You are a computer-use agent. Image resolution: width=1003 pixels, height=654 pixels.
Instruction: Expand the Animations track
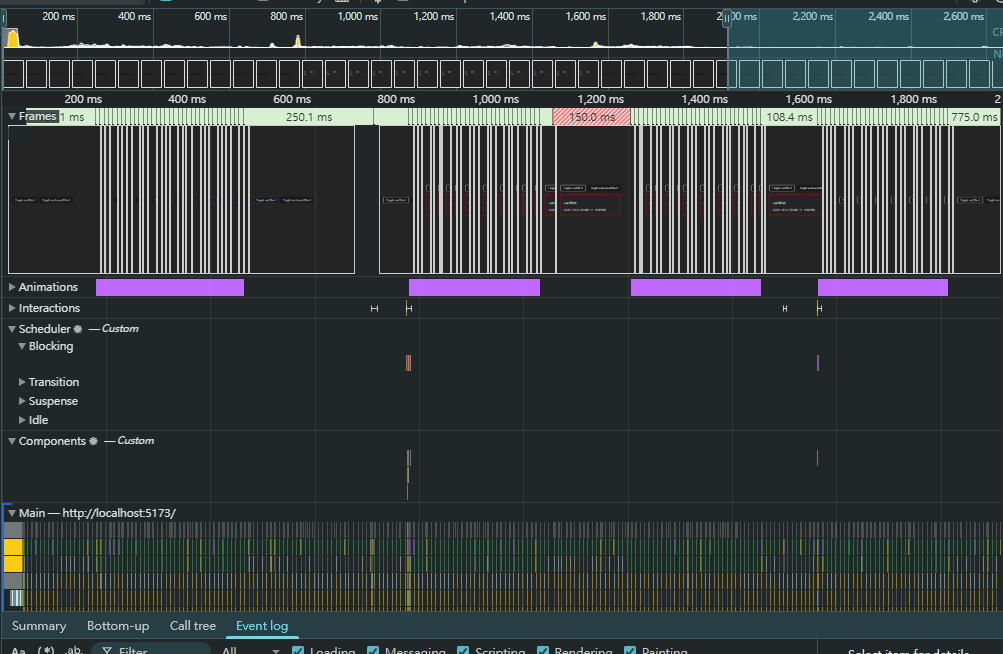coord(12,287)
